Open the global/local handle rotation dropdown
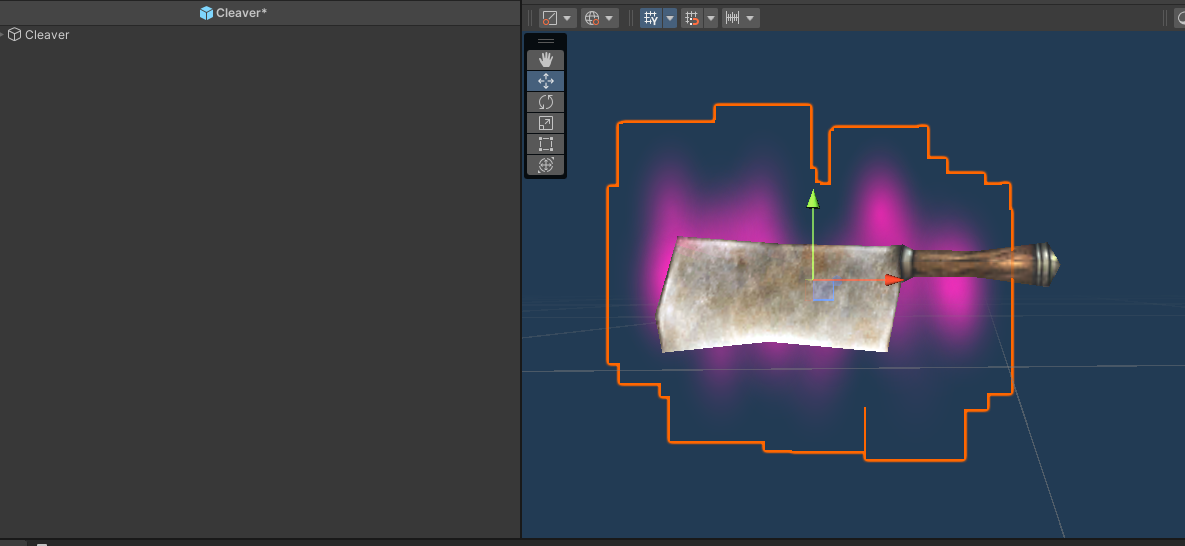 tap(610, 18)
